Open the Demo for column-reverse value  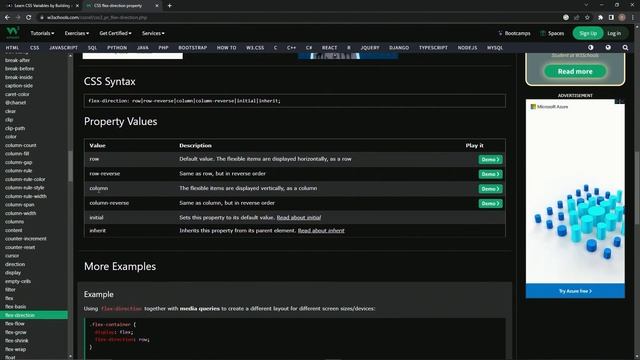[490, 204]
